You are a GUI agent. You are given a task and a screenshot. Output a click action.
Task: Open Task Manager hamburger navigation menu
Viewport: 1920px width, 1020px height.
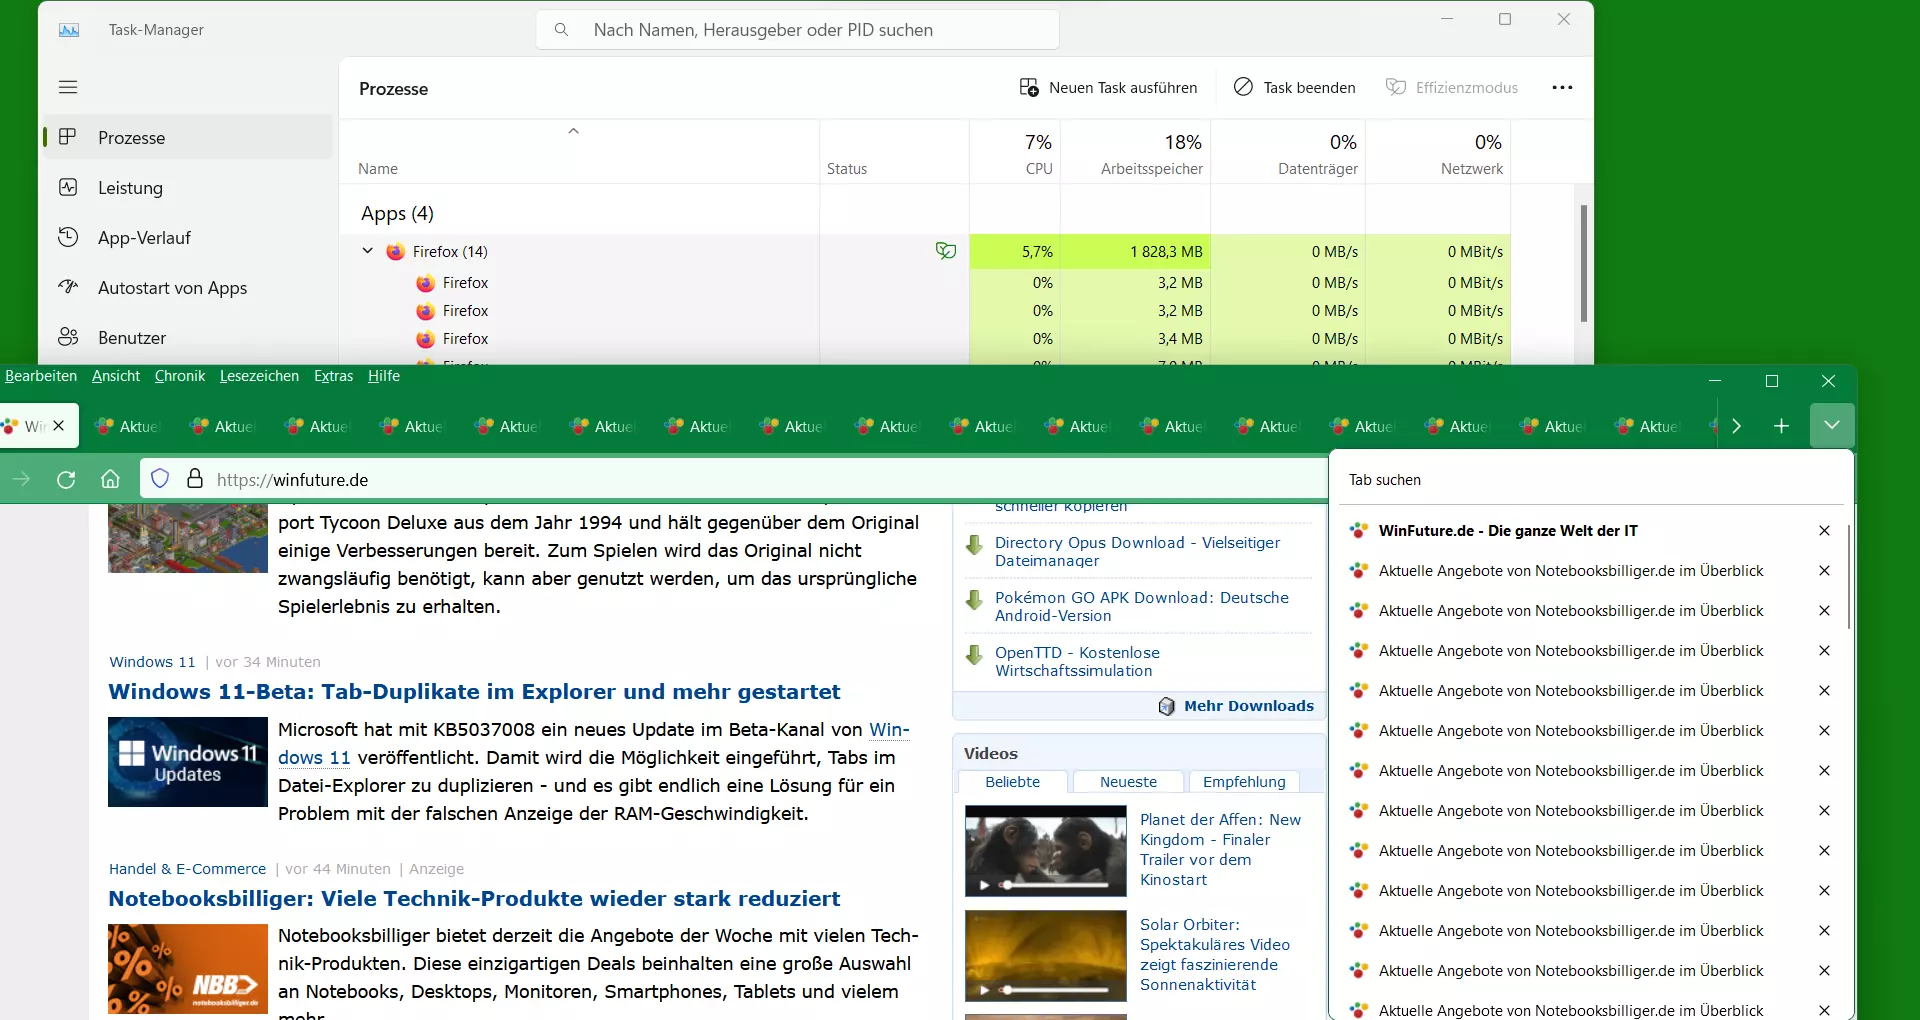[x=68, y=87]
